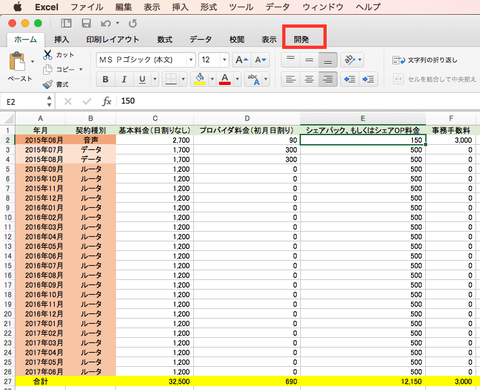The width and height of the screenshot is (480, 390).
Task: Align text left
Action: [x=291, y=79]
